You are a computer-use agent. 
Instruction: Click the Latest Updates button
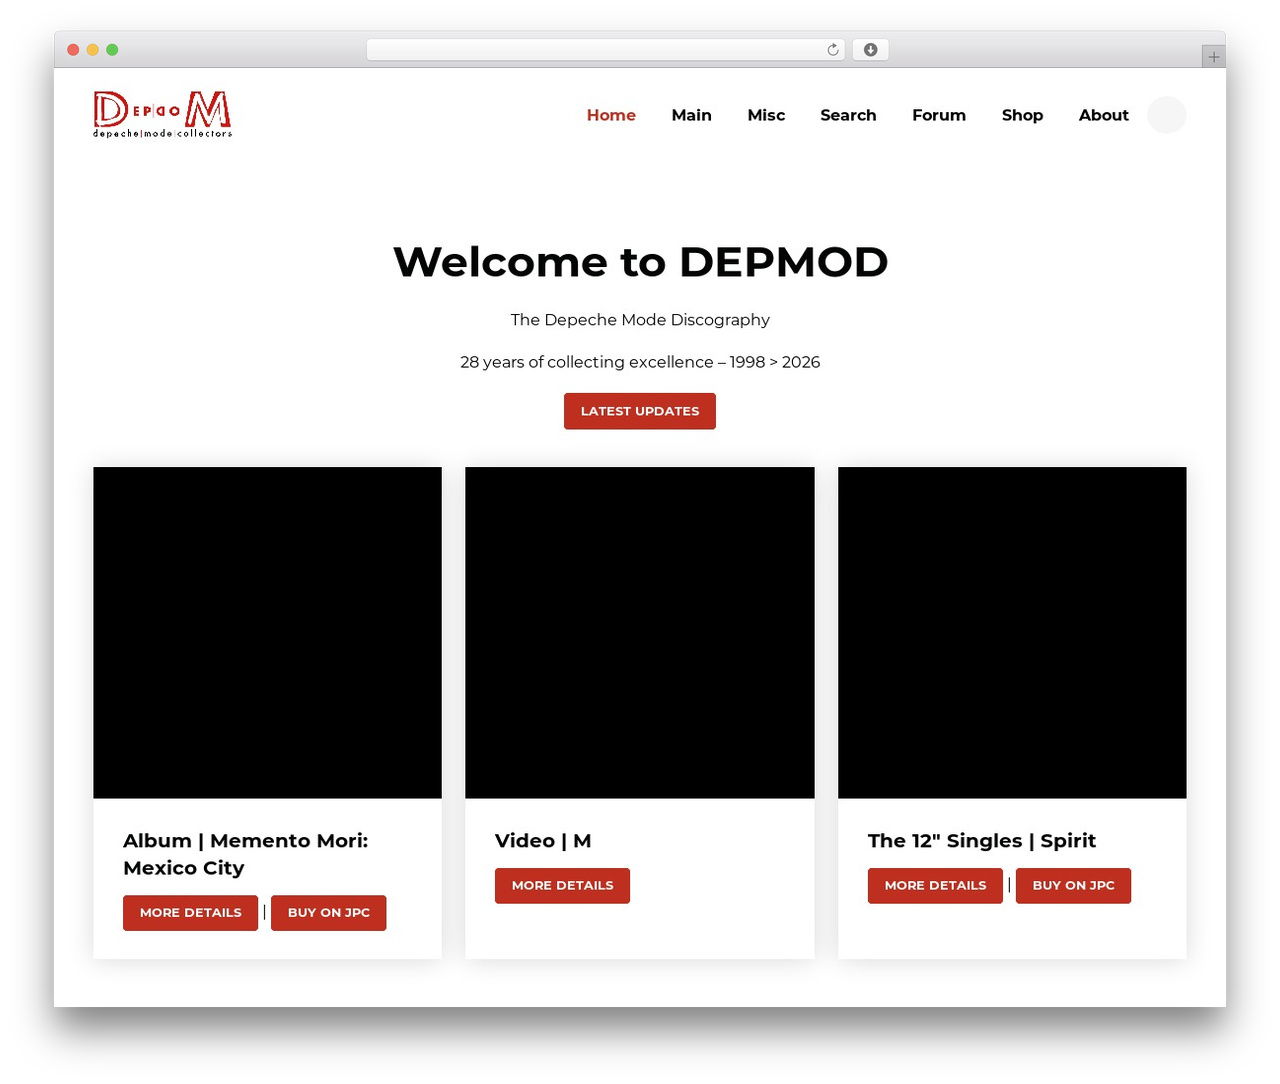pyautogui.click(x=640, y=411)
